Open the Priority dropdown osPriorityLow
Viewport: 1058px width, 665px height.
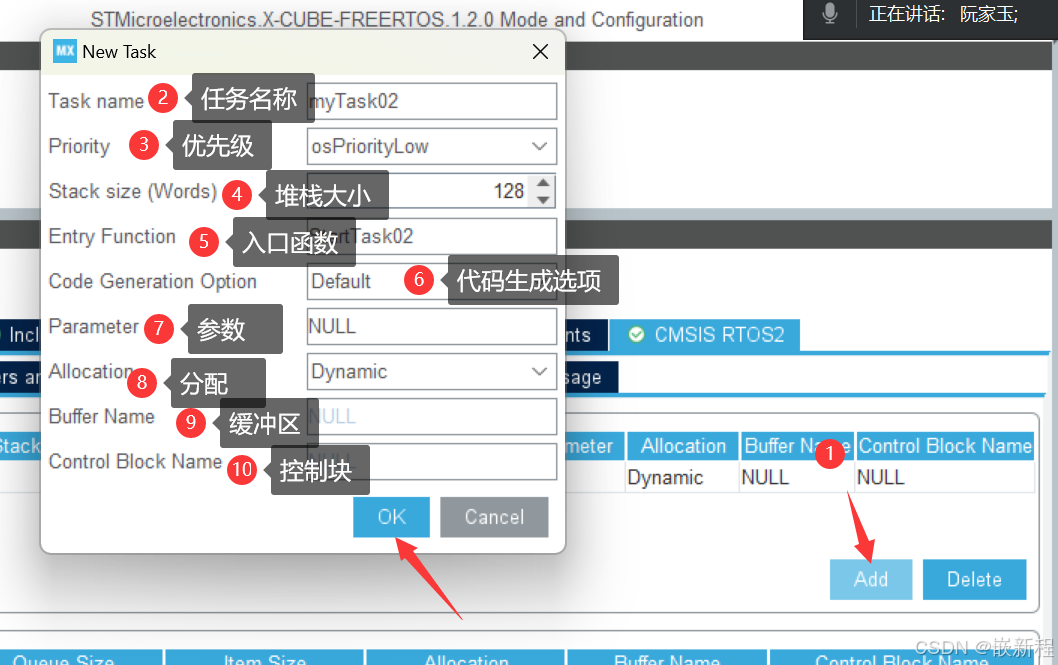click(432, 146)
